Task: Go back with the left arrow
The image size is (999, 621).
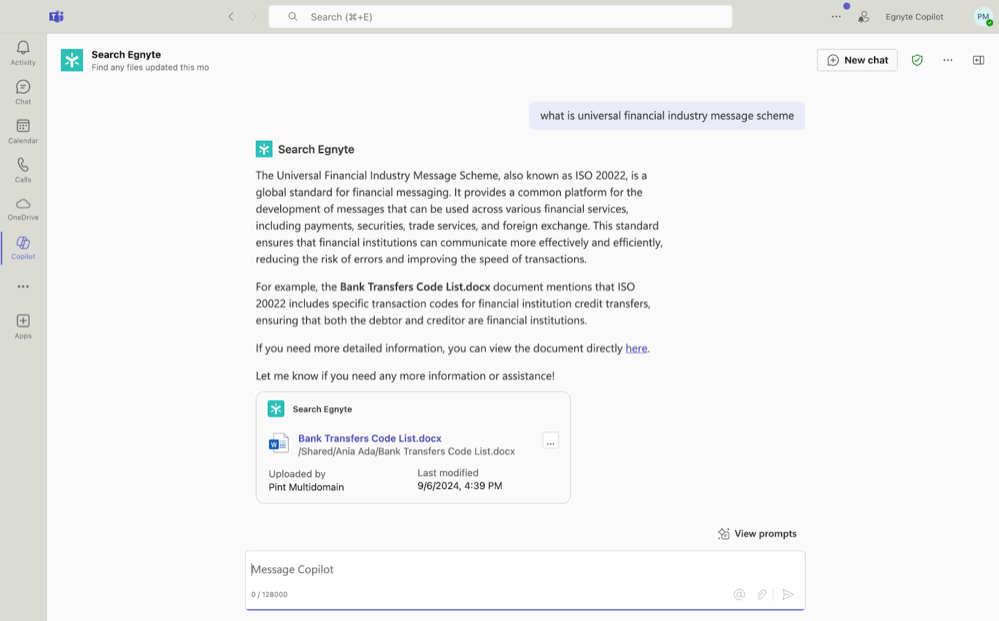Action: point(231,17)
